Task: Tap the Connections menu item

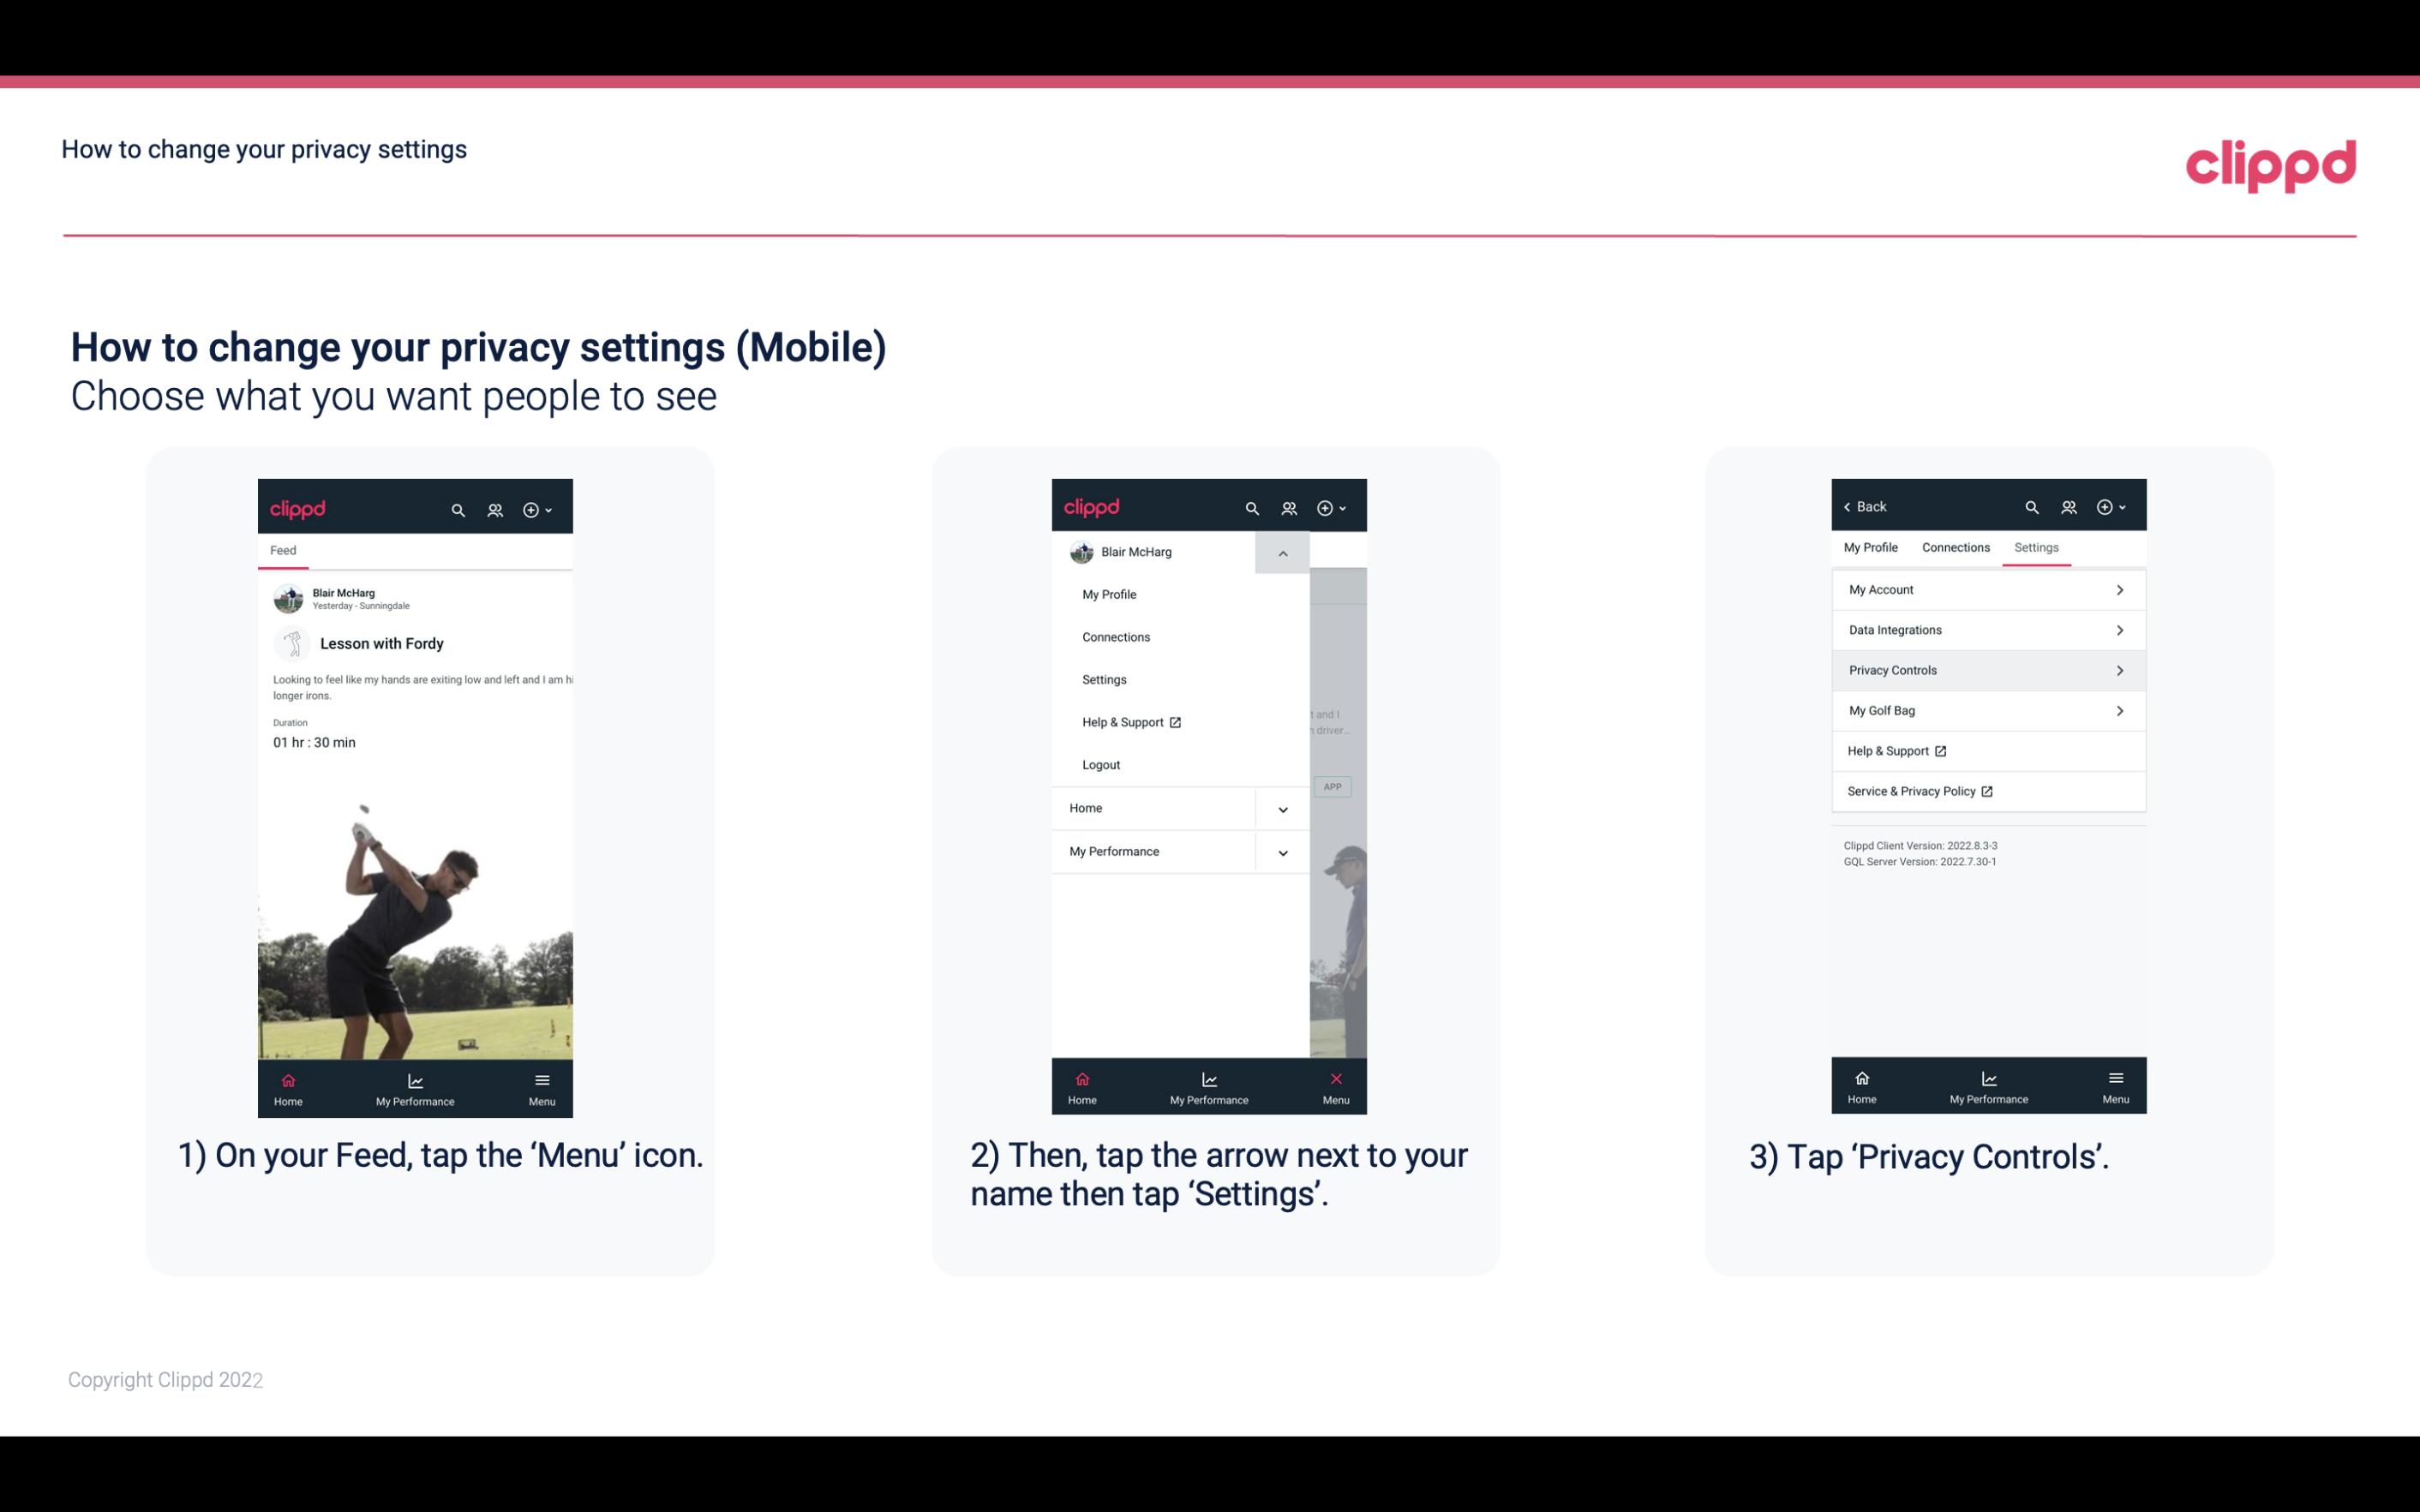Action: 1115,634
